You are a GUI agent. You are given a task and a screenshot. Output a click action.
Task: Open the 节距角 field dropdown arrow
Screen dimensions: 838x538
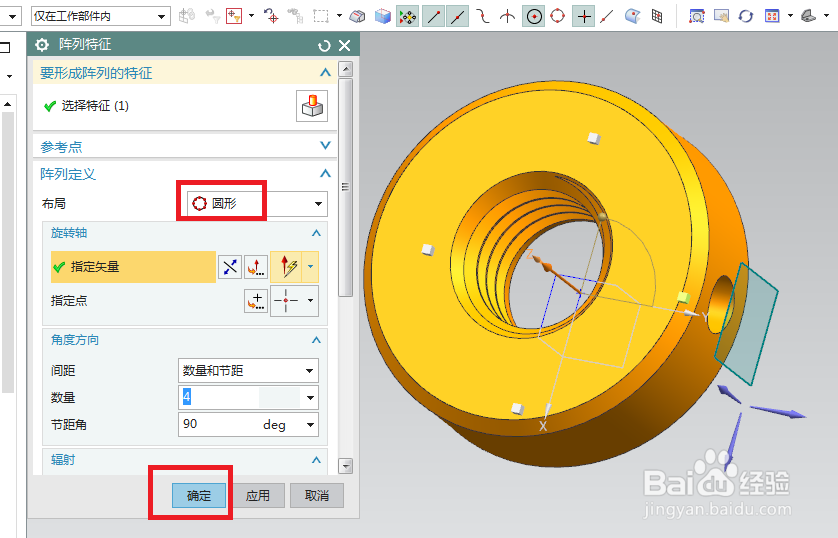pyautogui.click(x=310, y=425)
